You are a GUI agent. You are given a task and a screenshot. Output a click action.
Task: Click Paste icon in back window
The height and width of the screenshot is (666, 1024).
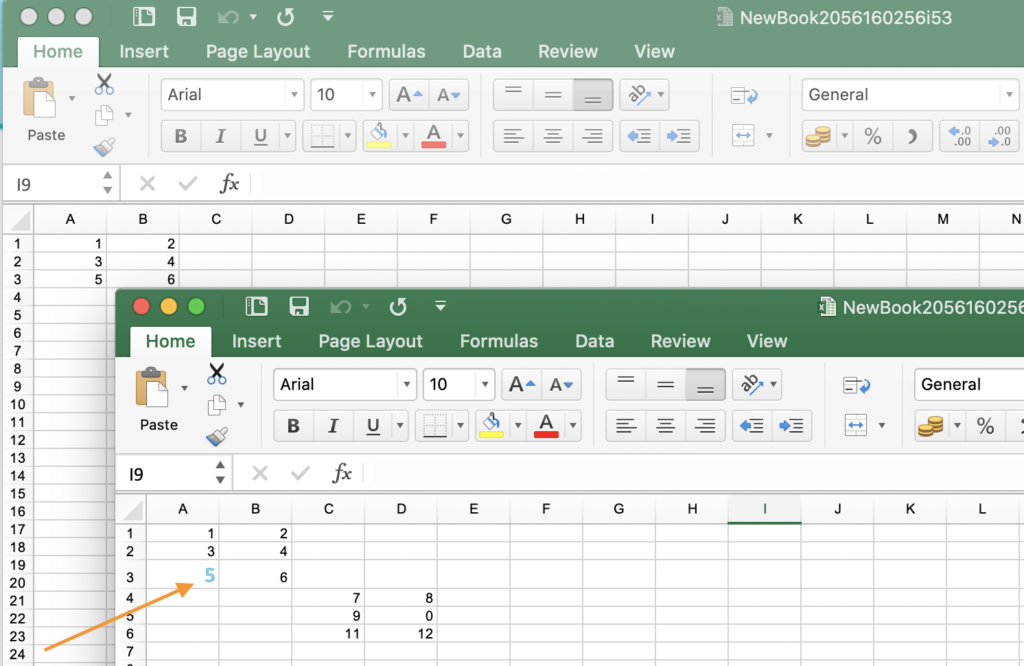[x=39, y=97]
